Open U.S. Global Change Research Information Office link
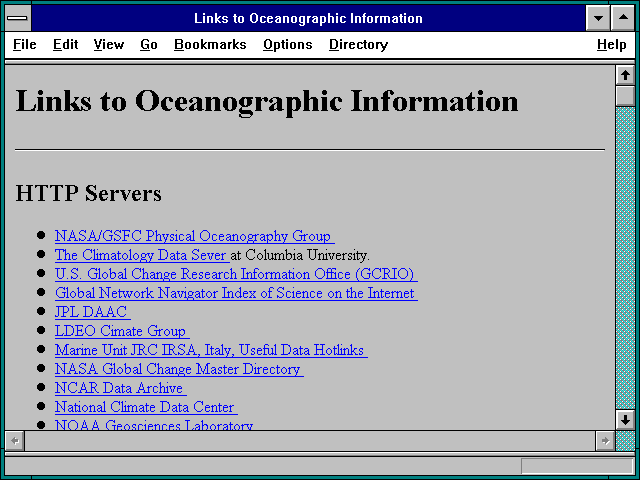This screenshot has height=480, width=640. tap(236, 274)
